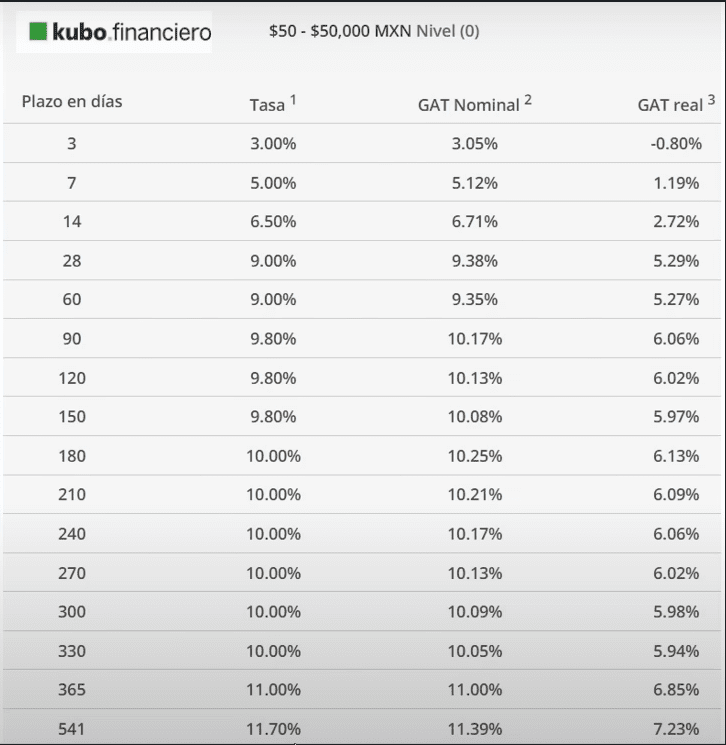Open footnote 1 next to Tasa

pos(293,99)
